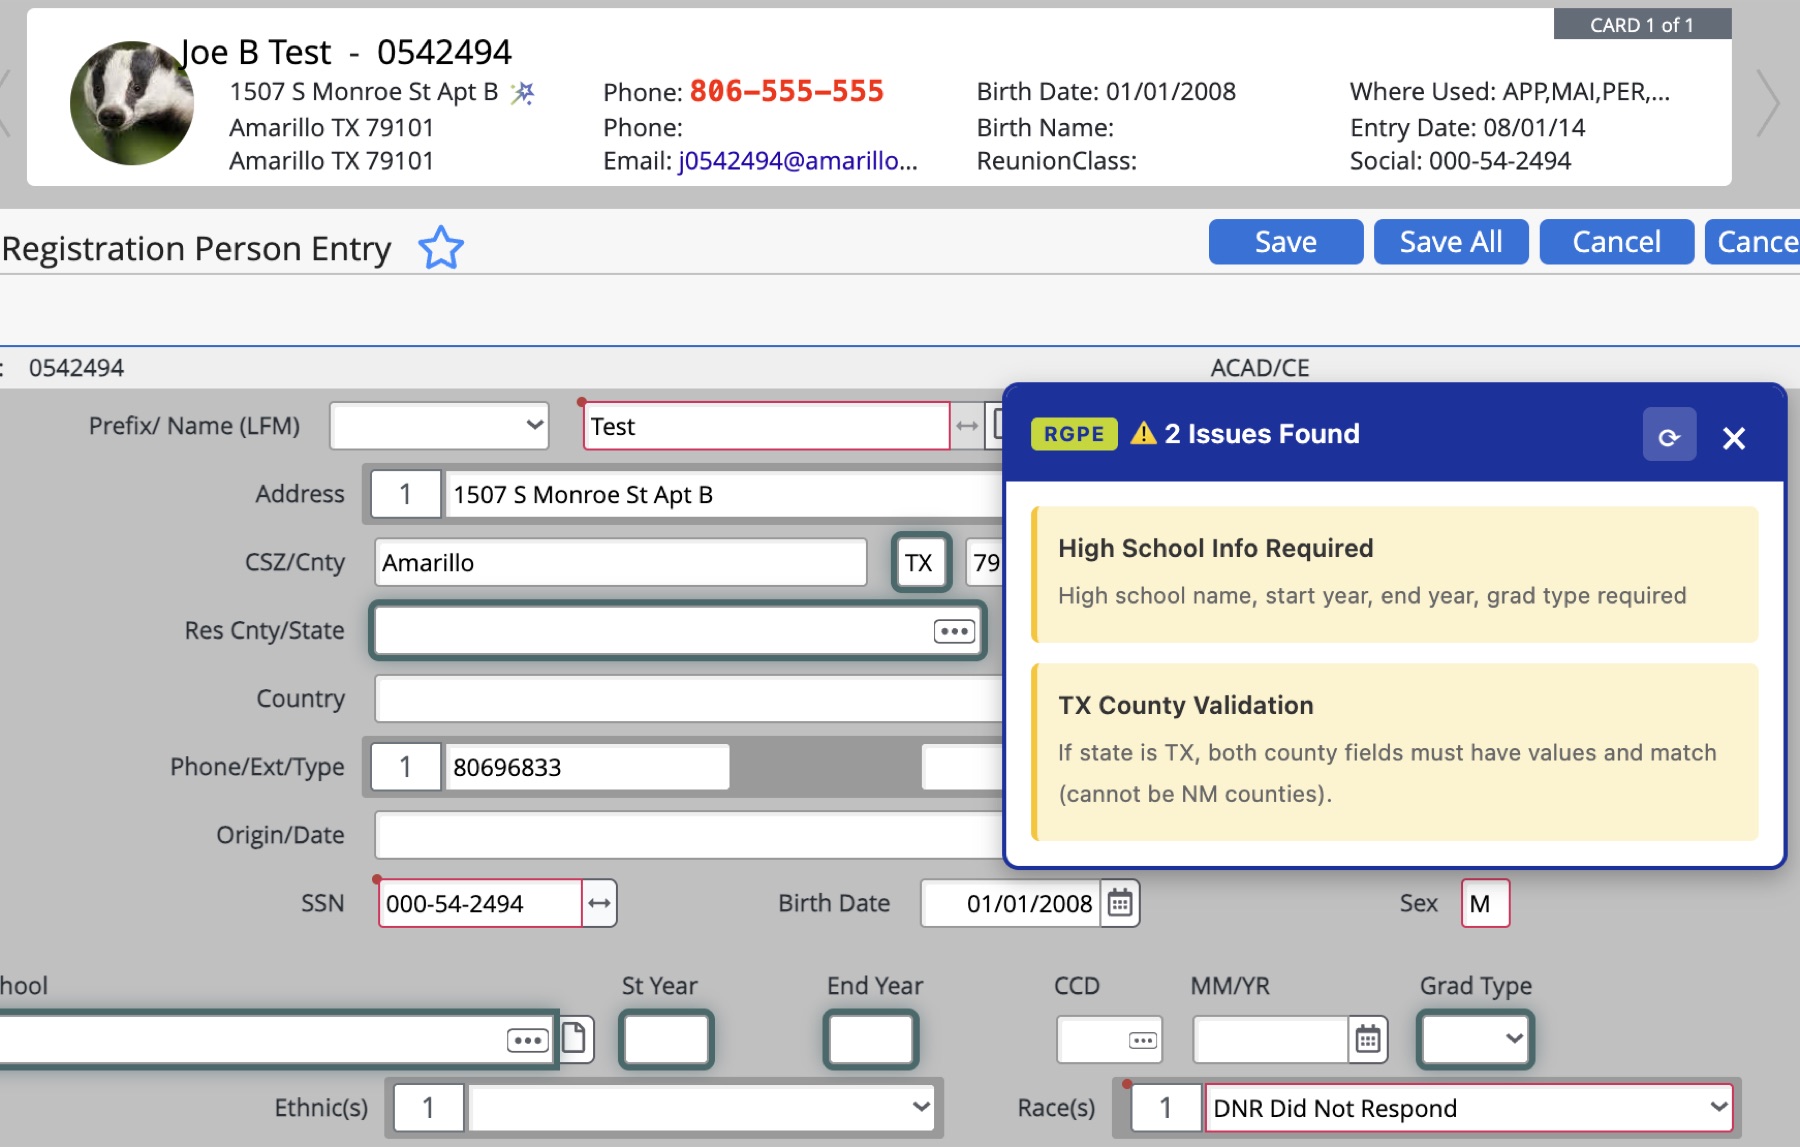Click the Cancel button
The height and width of the screenshot is (1147, 1800).
[x=1616, y=242]
